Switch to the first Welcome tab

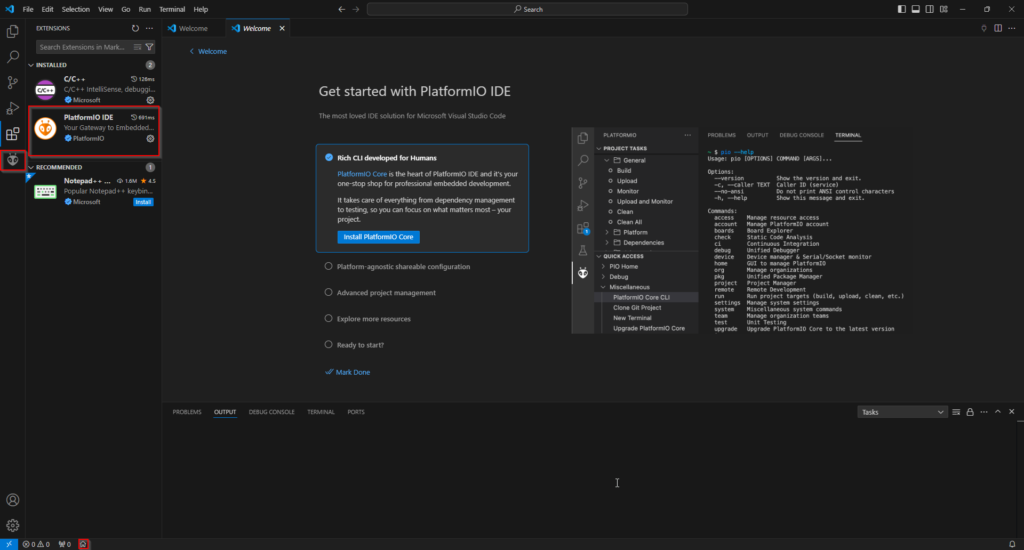click(x=193, y=28)
